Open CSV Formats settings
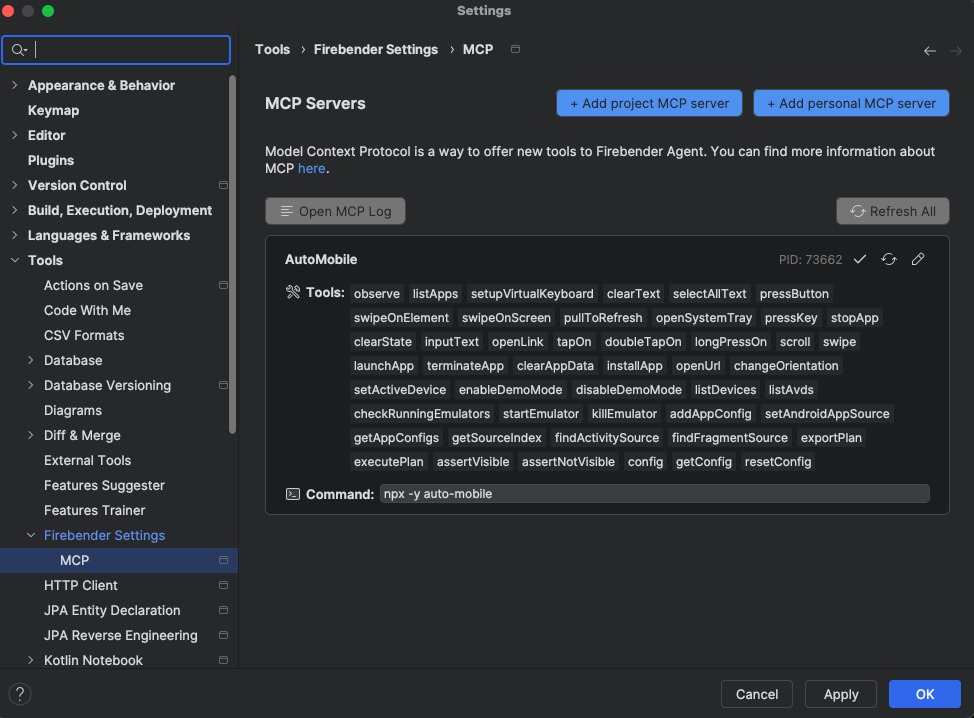974x718 pixels. pyautogui.click(x=84, y=335)
